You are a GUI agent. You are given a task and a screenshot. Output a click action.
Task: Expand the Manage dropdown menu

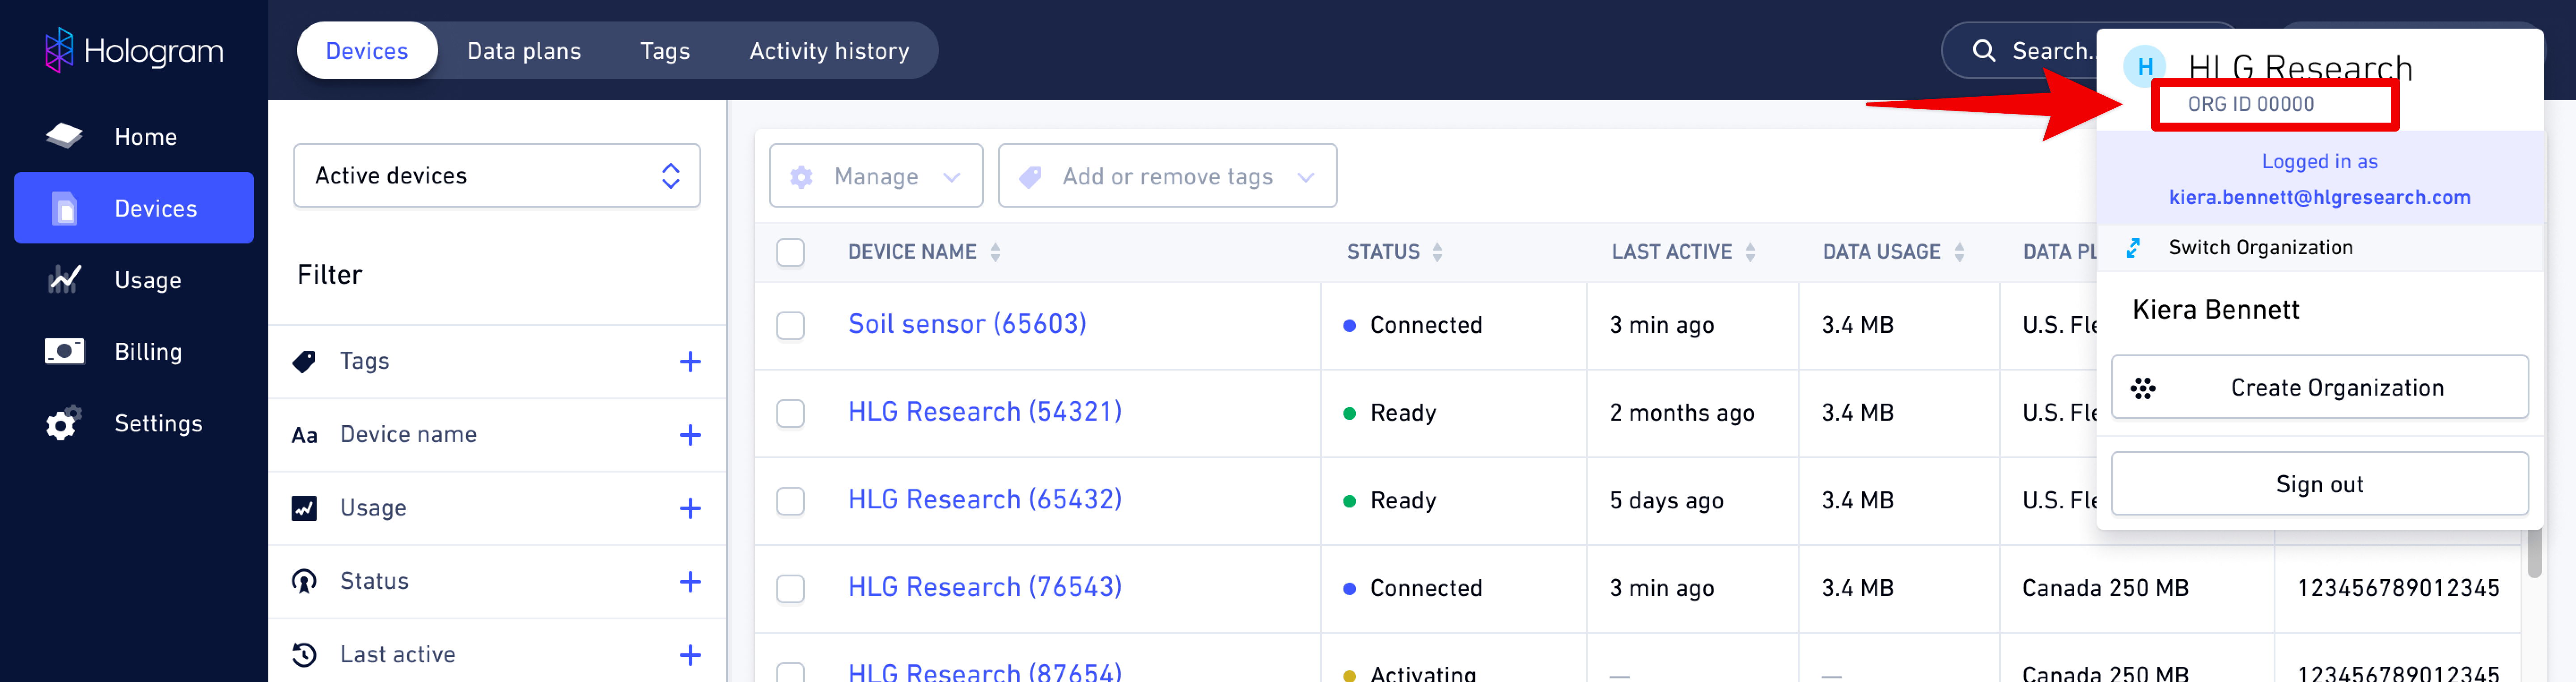pos(875,176)
